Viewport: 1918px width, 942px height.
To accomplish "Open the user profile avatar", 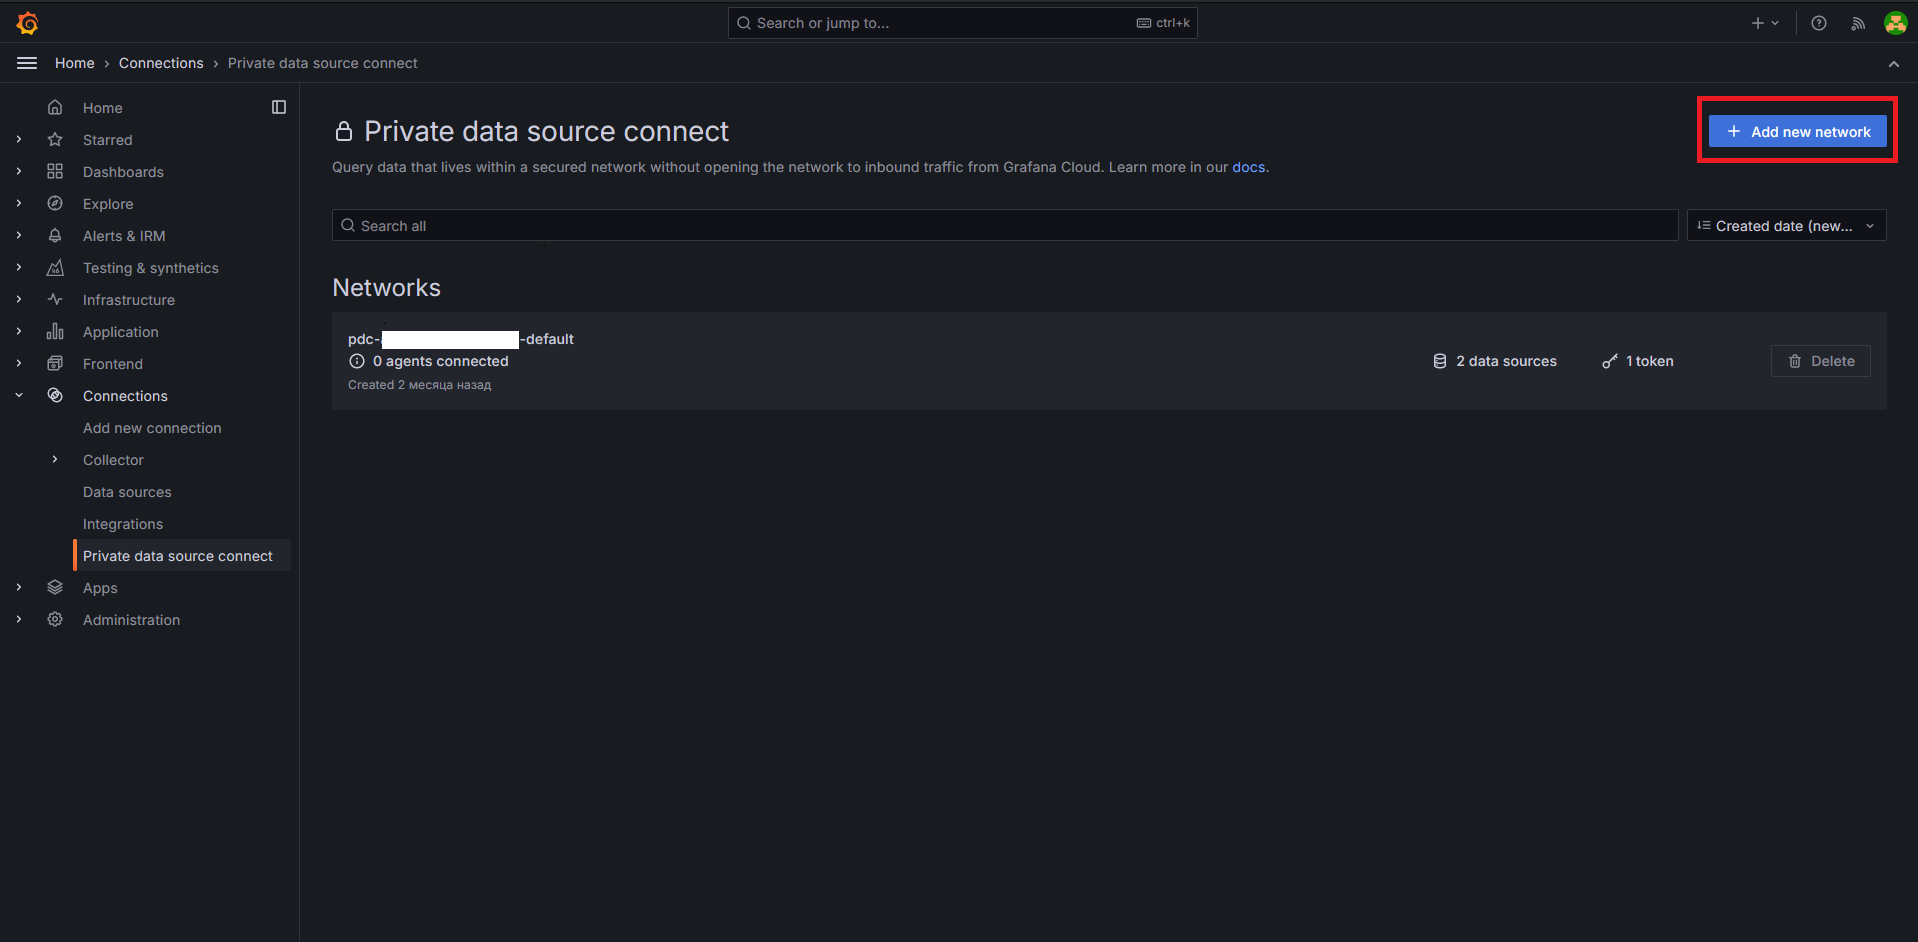I will click(1895, 23).
